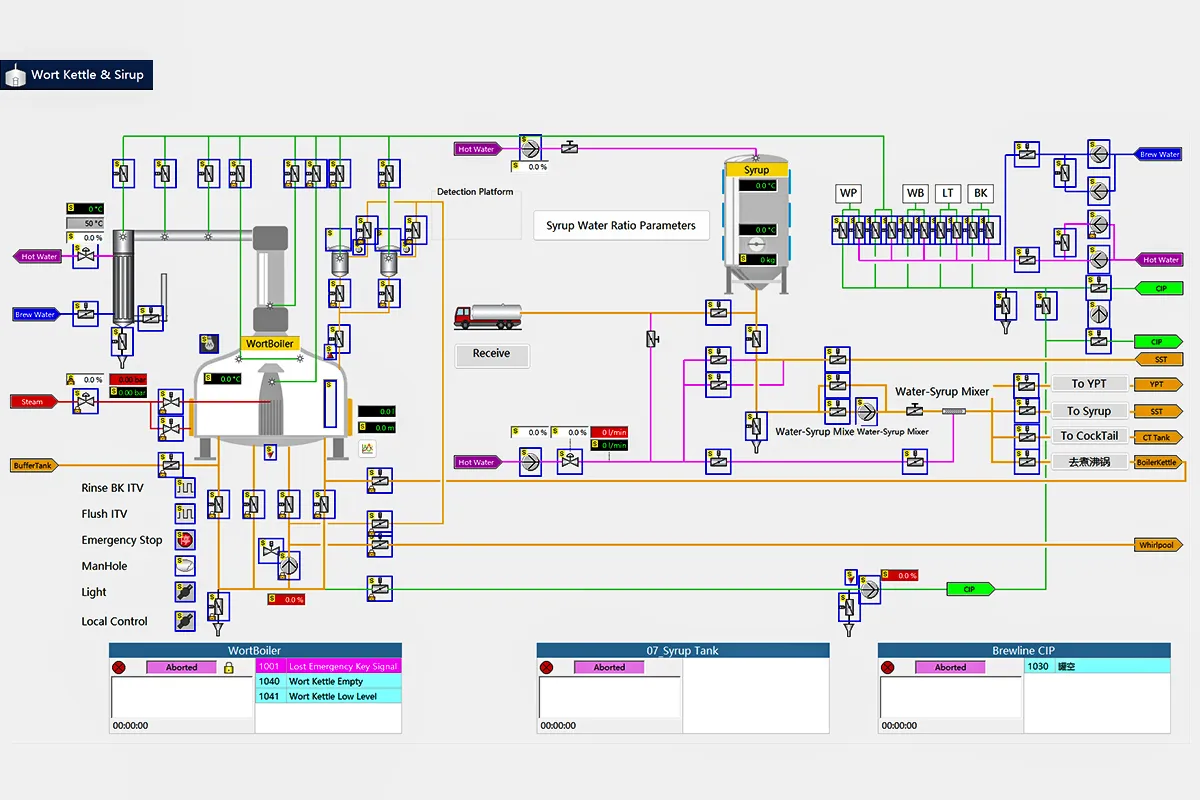Click the YPT destination tag

coord(1159,384)
